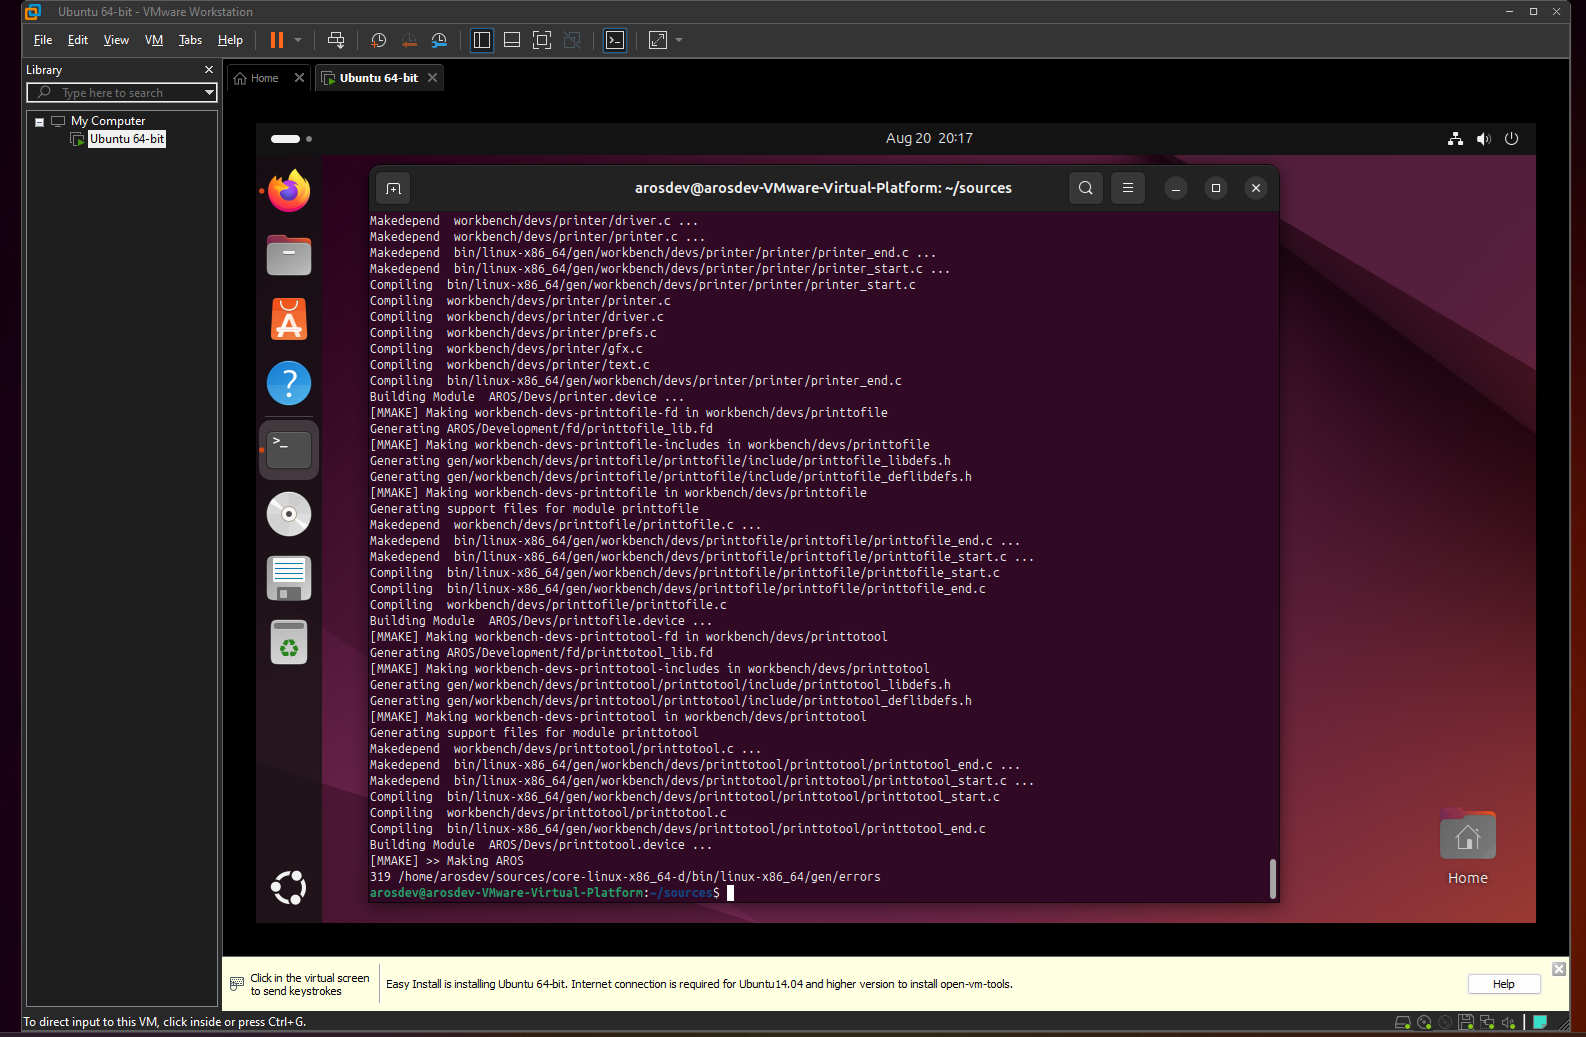Close the terminal window

coord(1256,188)
